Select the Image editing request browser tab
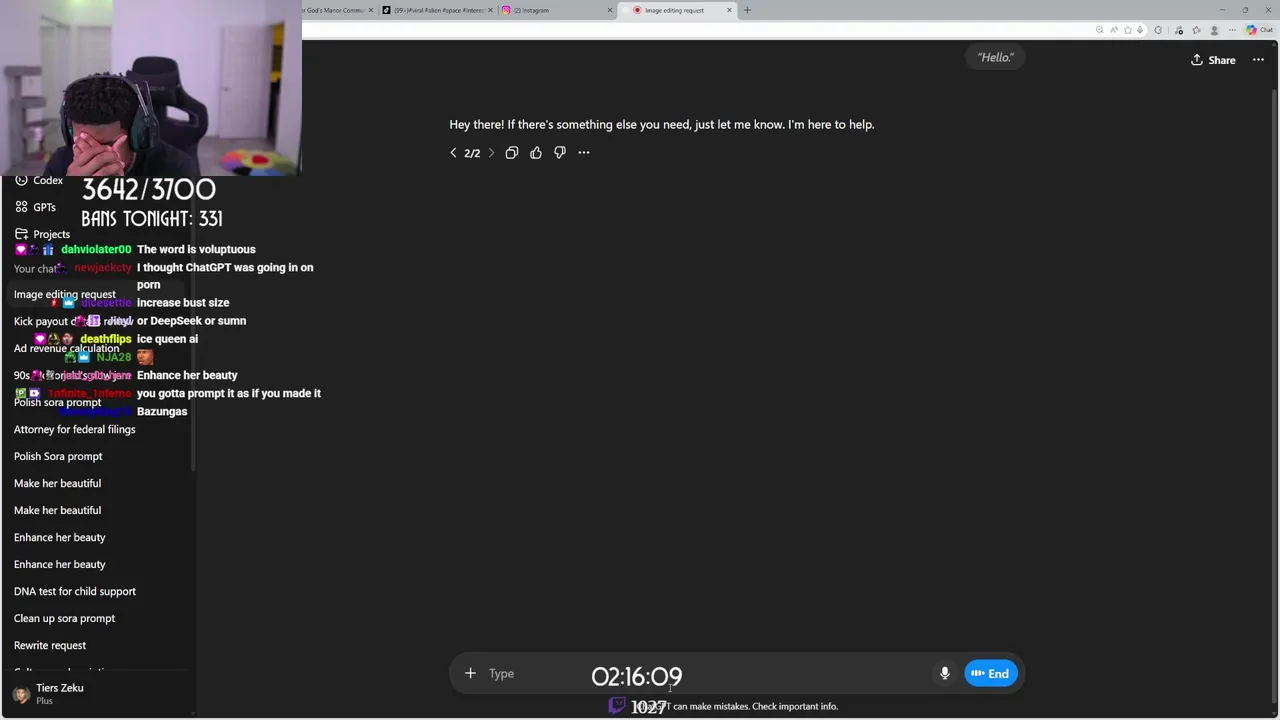Viewport: 1280px width, 720px height. [x=676, y=10]
